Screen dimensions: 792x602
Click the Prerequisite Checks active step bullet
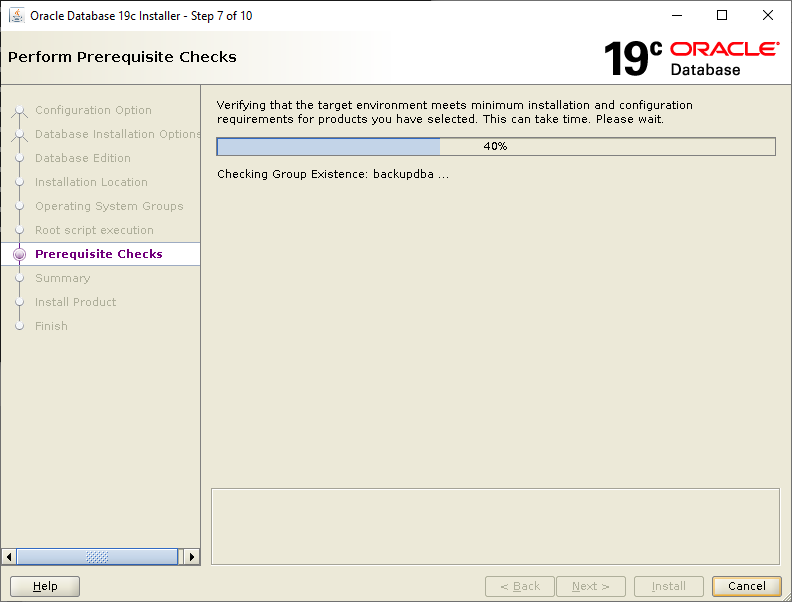[20, 255]
